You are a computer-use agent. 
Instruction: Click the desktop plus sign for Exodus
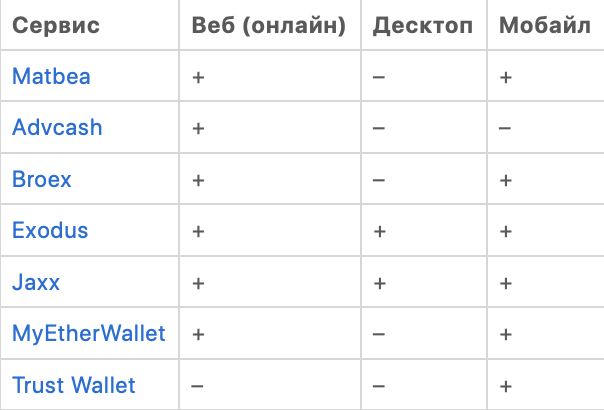click(378, 232)
